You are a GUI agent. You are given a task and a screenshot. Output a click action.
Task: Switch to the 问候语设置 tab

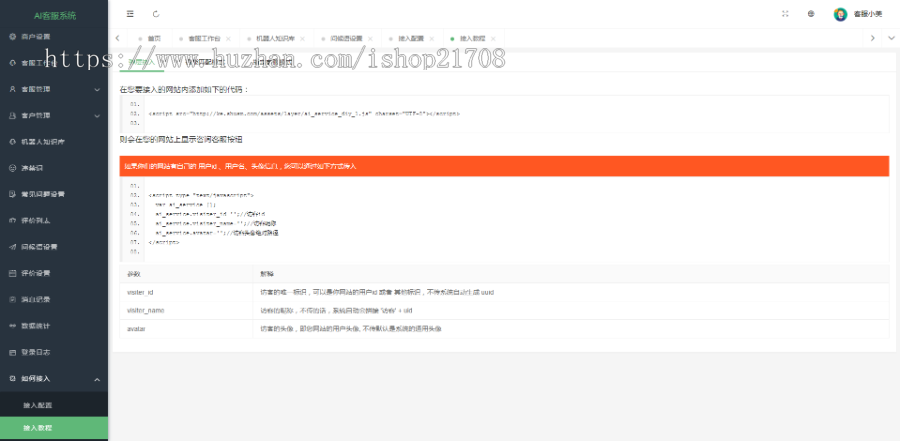tap(347, 38)
